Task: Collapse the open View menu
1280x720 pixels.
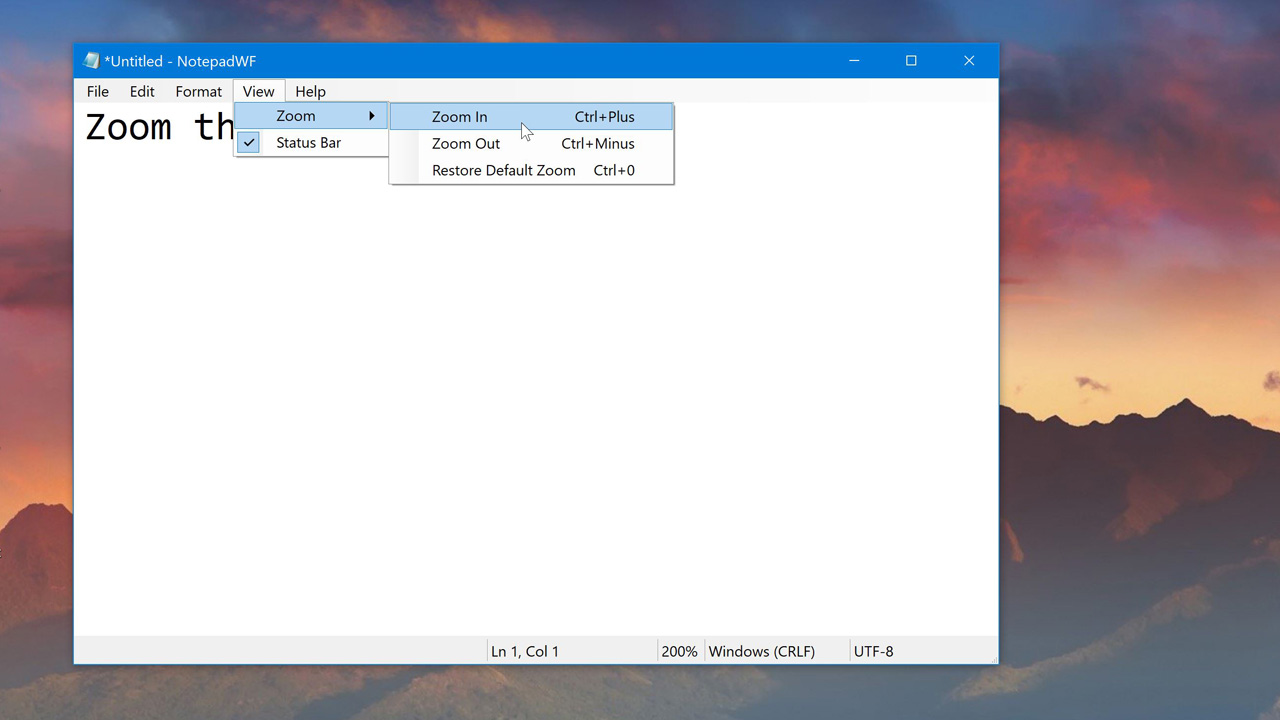Action: click(x=258, y=91)
